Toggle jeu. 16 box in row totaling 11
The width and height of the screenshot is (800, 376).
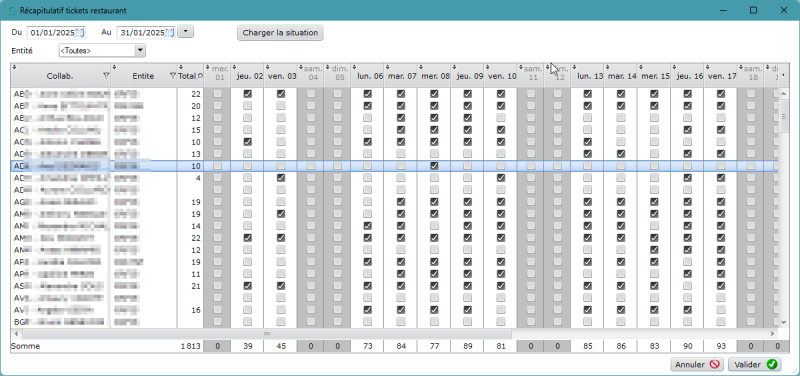point(687,273)
